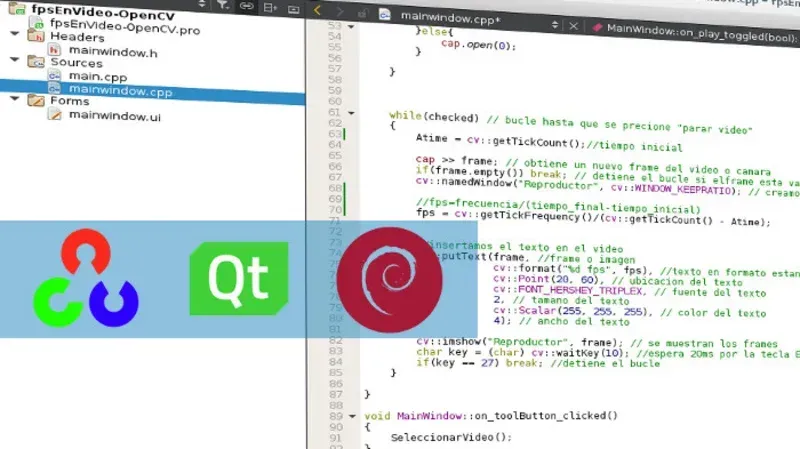
Task: Click the 'SeleccionarVideo();' call
Action: point(451,437)
